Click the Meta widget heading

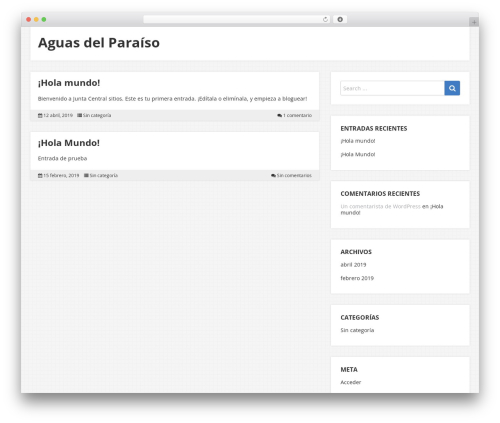tap(349, 370)
